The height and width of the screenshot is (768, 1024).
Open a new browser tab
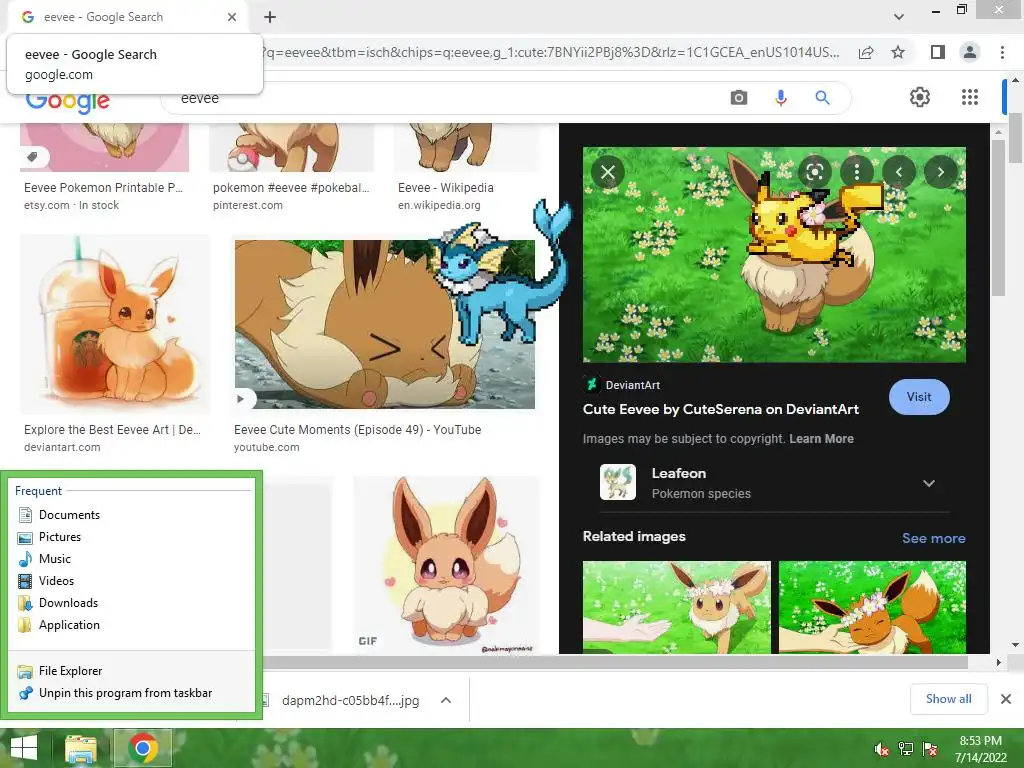tap(270, 17)
